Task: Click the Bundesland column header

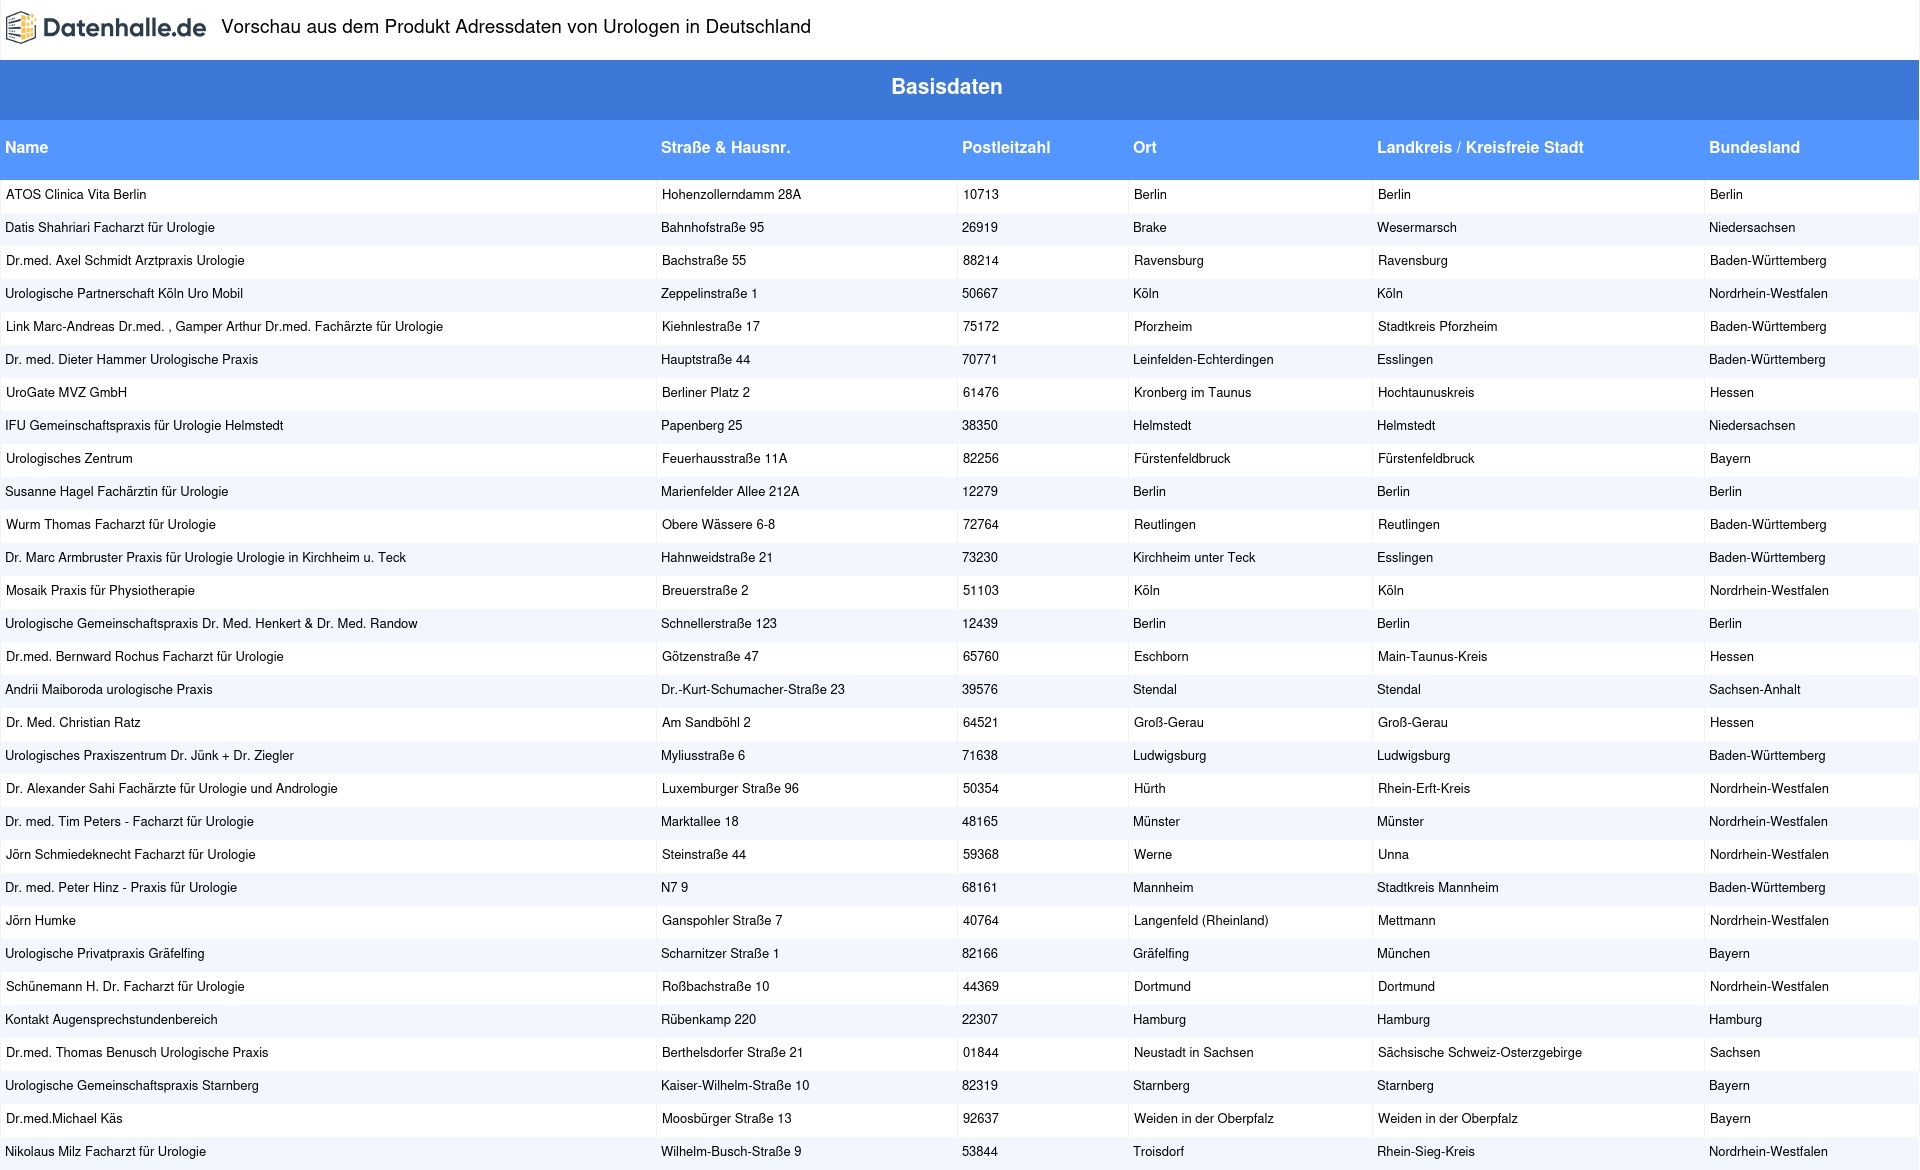Action: pyautogui.click(x=1754, y=147)
